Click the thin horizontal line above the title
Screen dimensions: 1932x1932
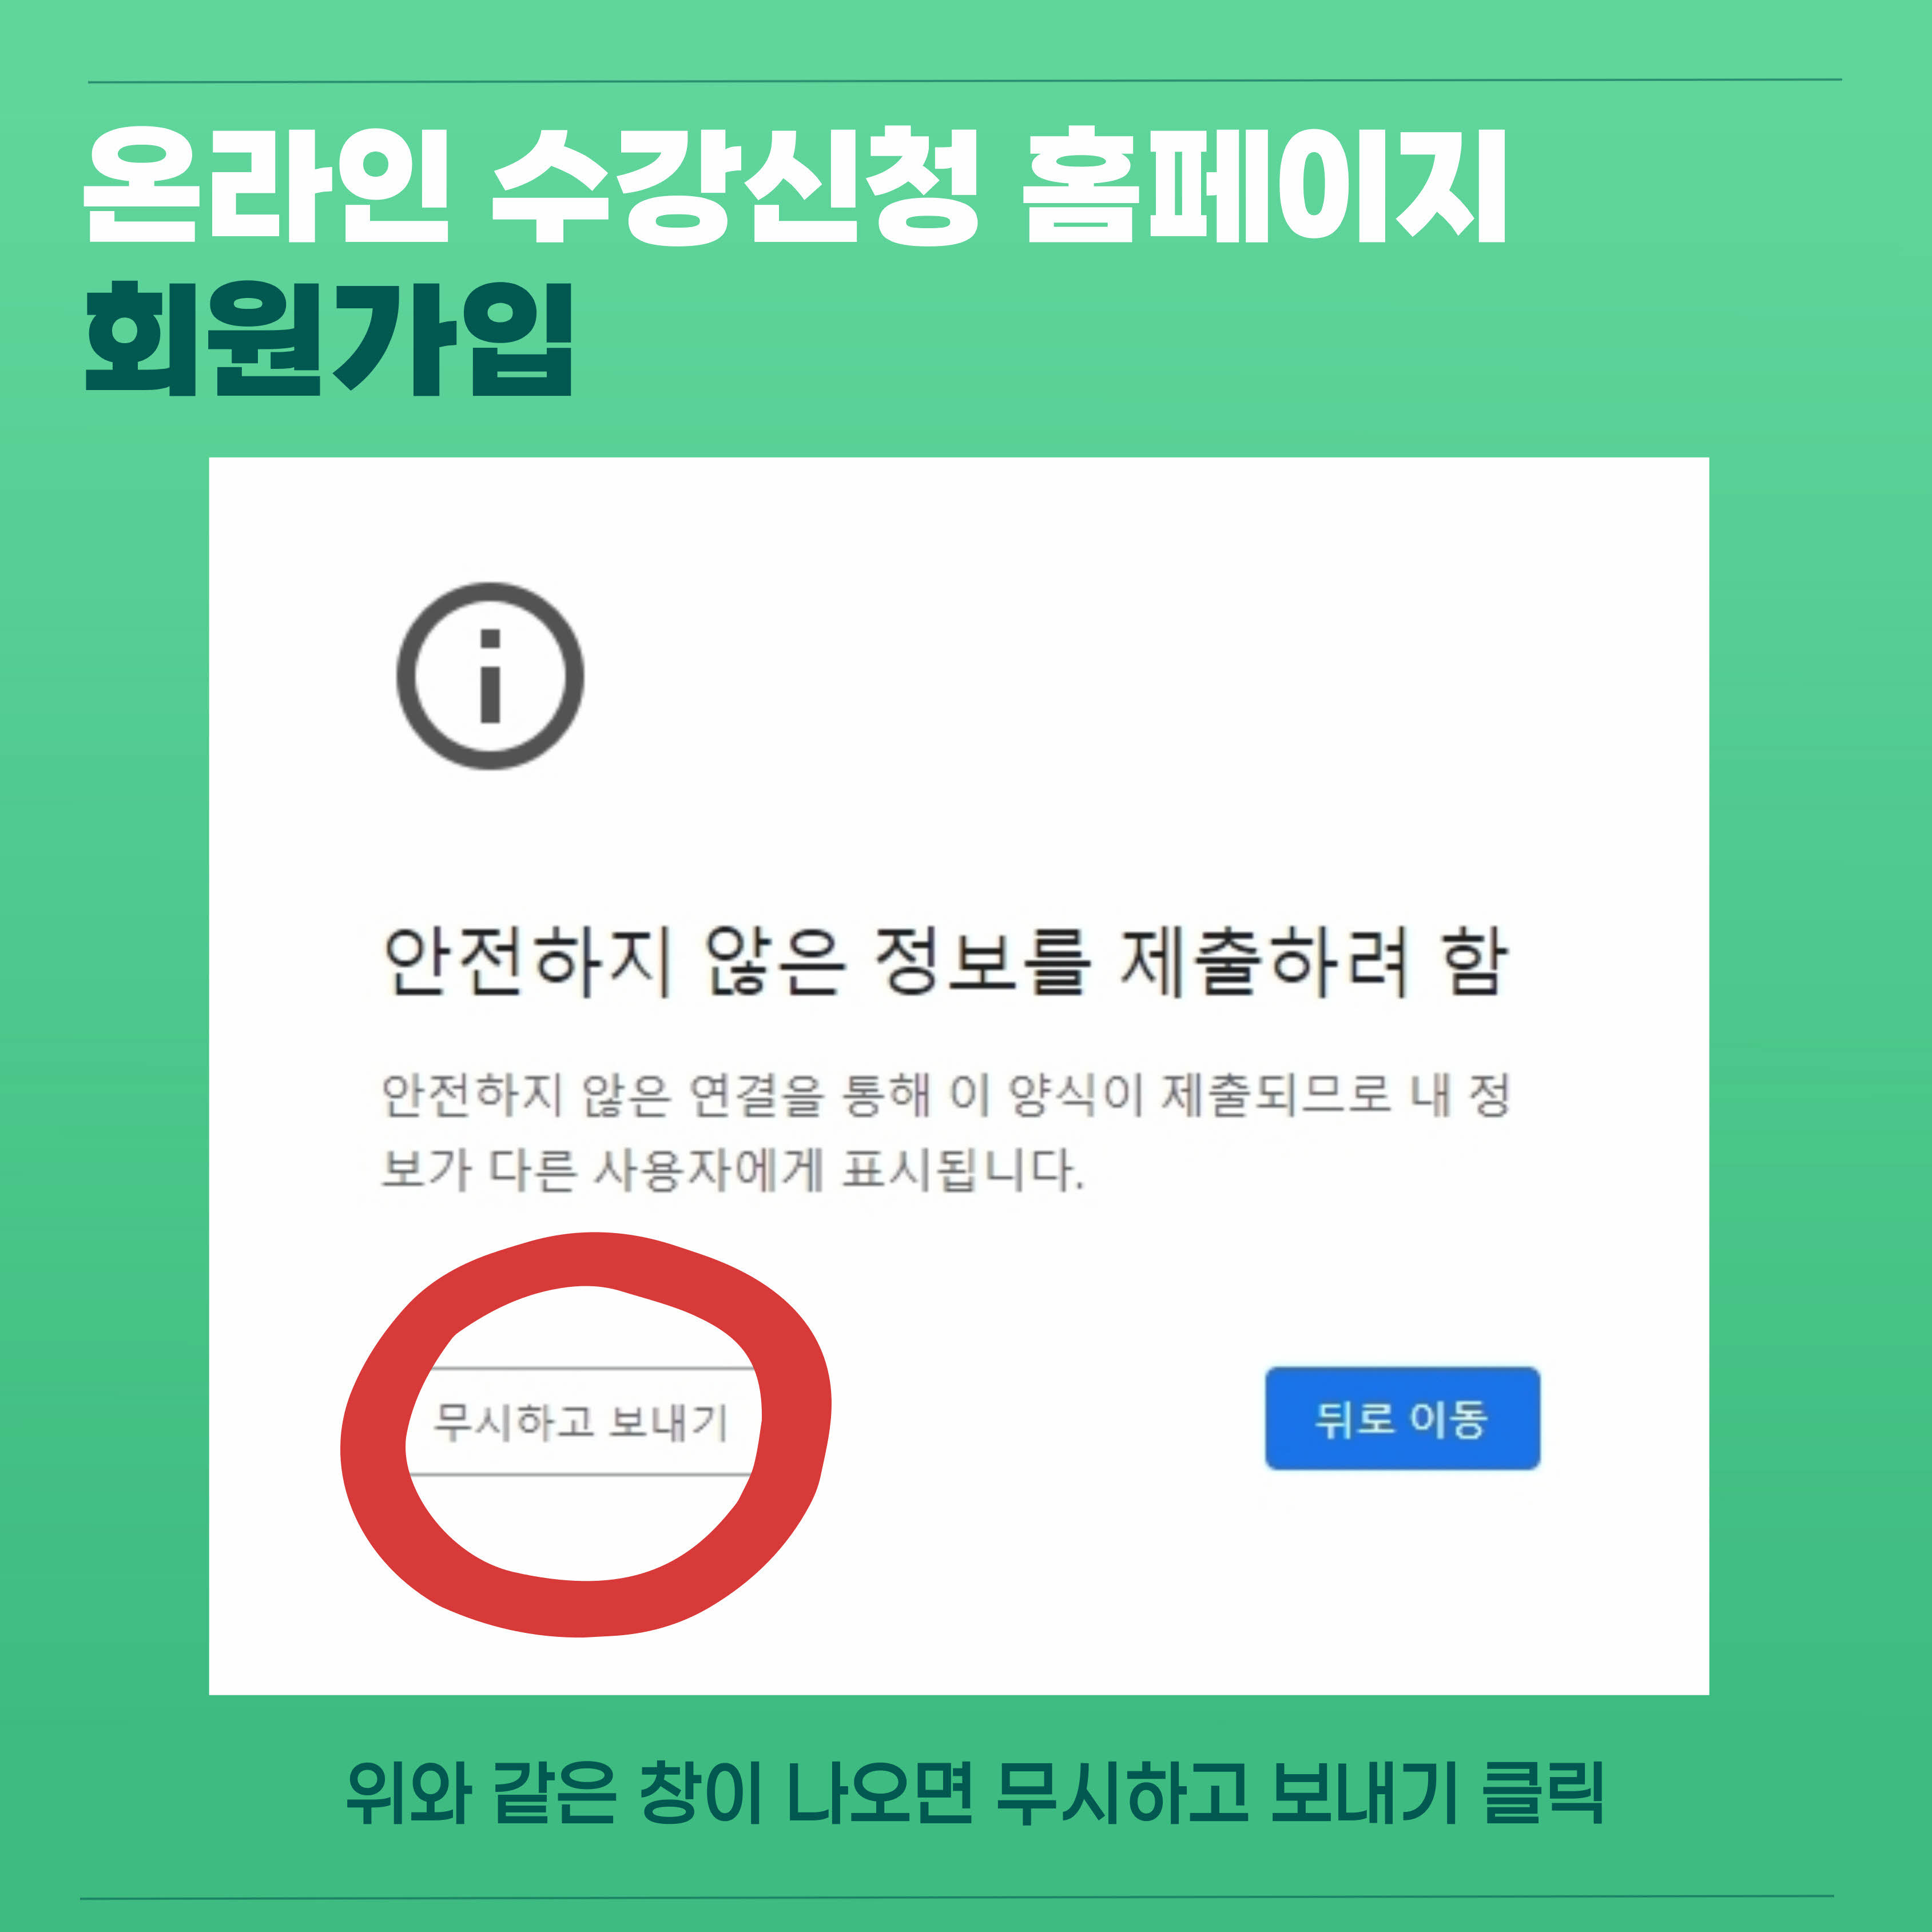click(x=965, y=80)
